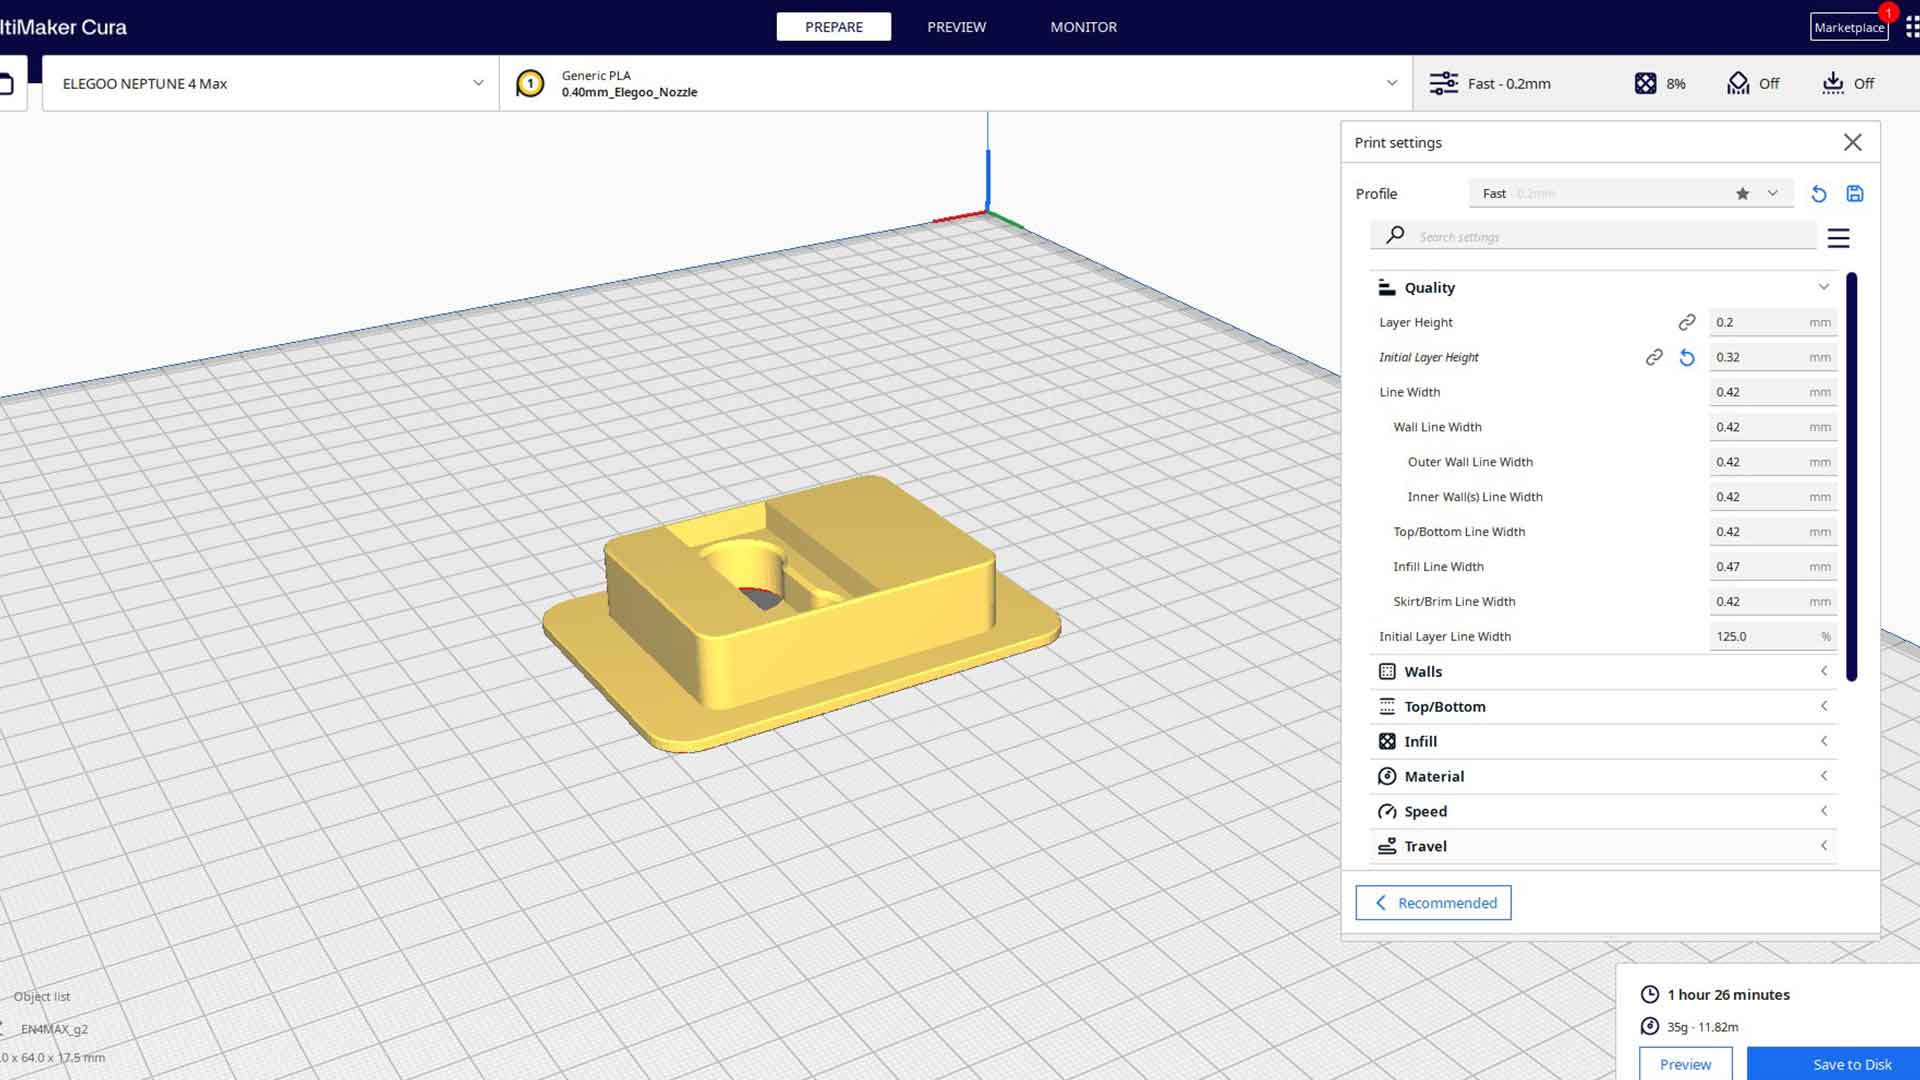The image size is (1920, 1080).
Task: Open the Marketplace button
Action: tap(1849, 27)
